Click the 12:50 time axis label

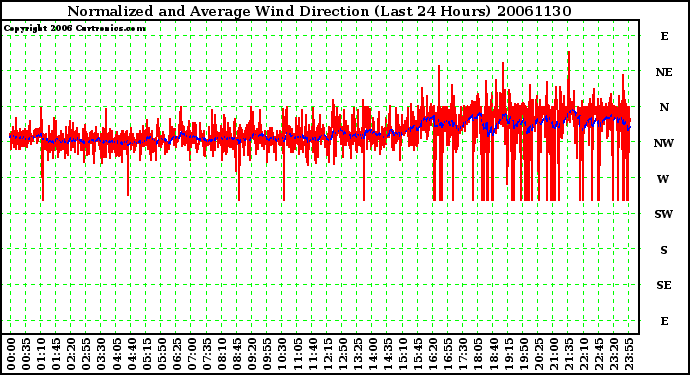point(342,354)
